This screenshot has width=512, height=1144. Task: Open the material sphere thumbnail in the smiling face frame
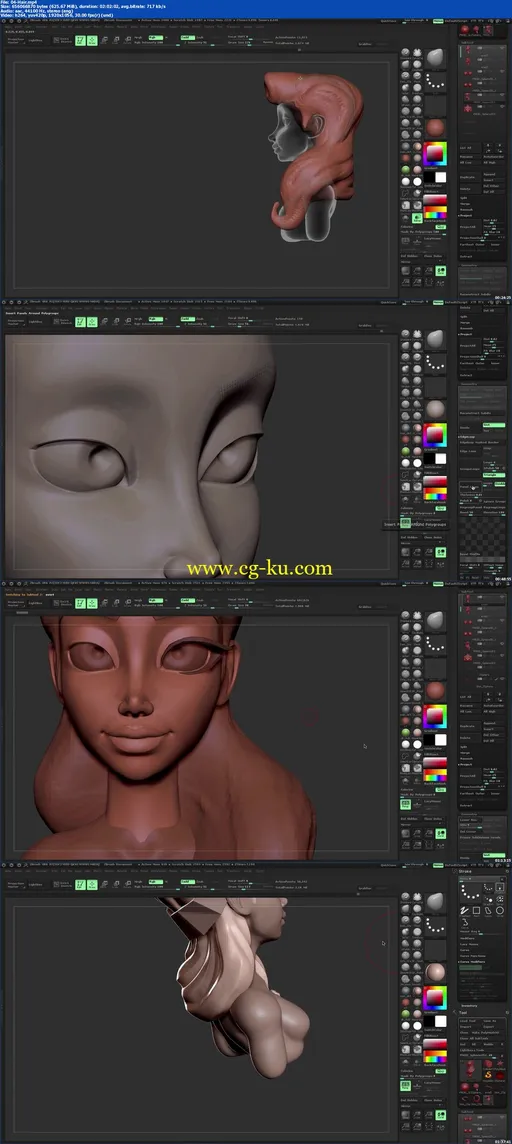[435, 691]
